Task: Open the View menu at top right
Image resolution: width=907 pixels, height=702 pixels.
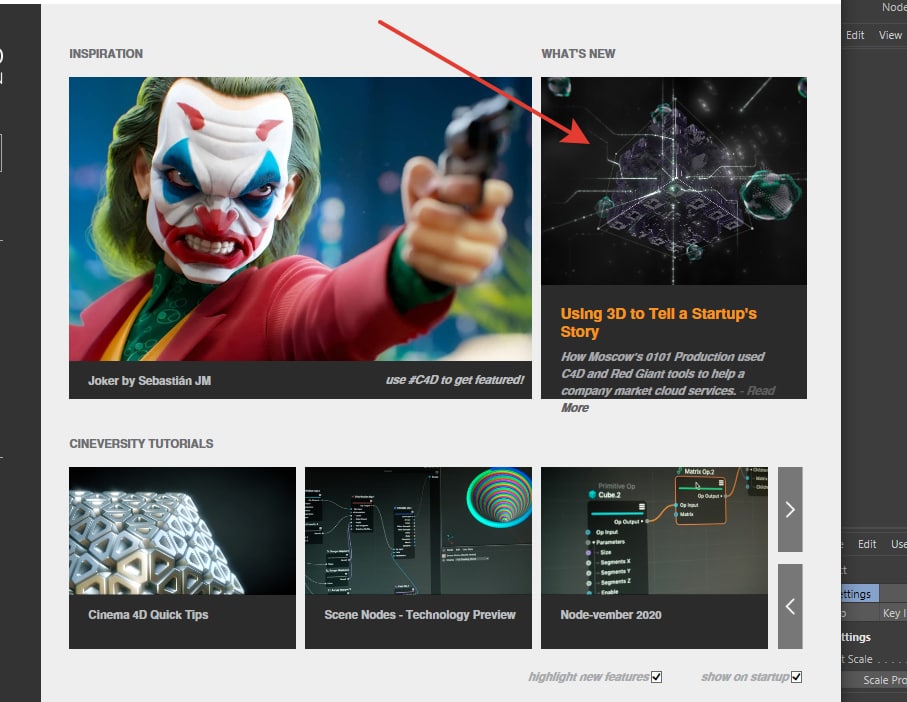Action: click(x=890, y=35)
